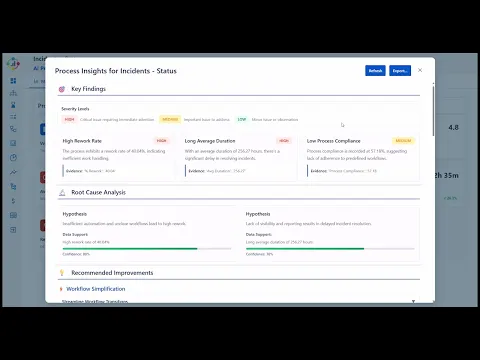Select the Low Process Compliance finding title
The width and height of the screenshot is (480, 360).
pos(334,141)
